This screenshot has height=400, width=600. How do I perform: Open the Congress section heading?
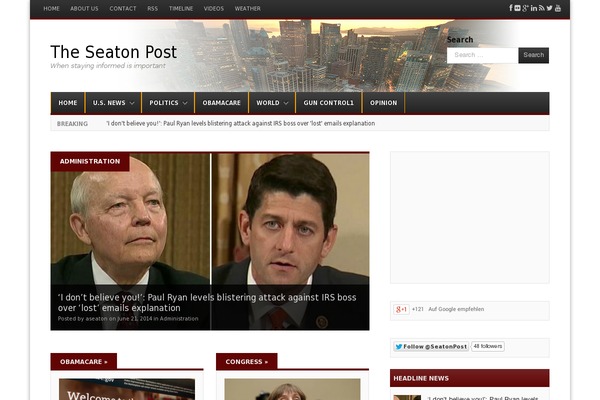coord(247,362)
